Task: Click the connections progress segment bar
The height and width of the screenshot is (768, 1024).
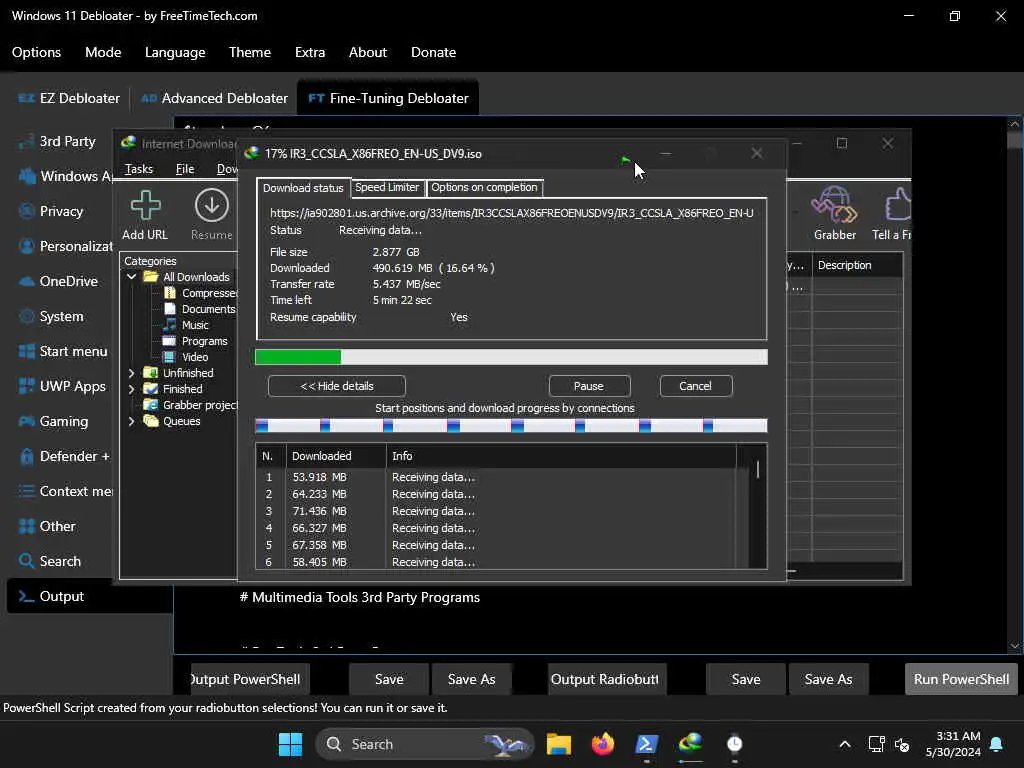Action: point(511,426)
